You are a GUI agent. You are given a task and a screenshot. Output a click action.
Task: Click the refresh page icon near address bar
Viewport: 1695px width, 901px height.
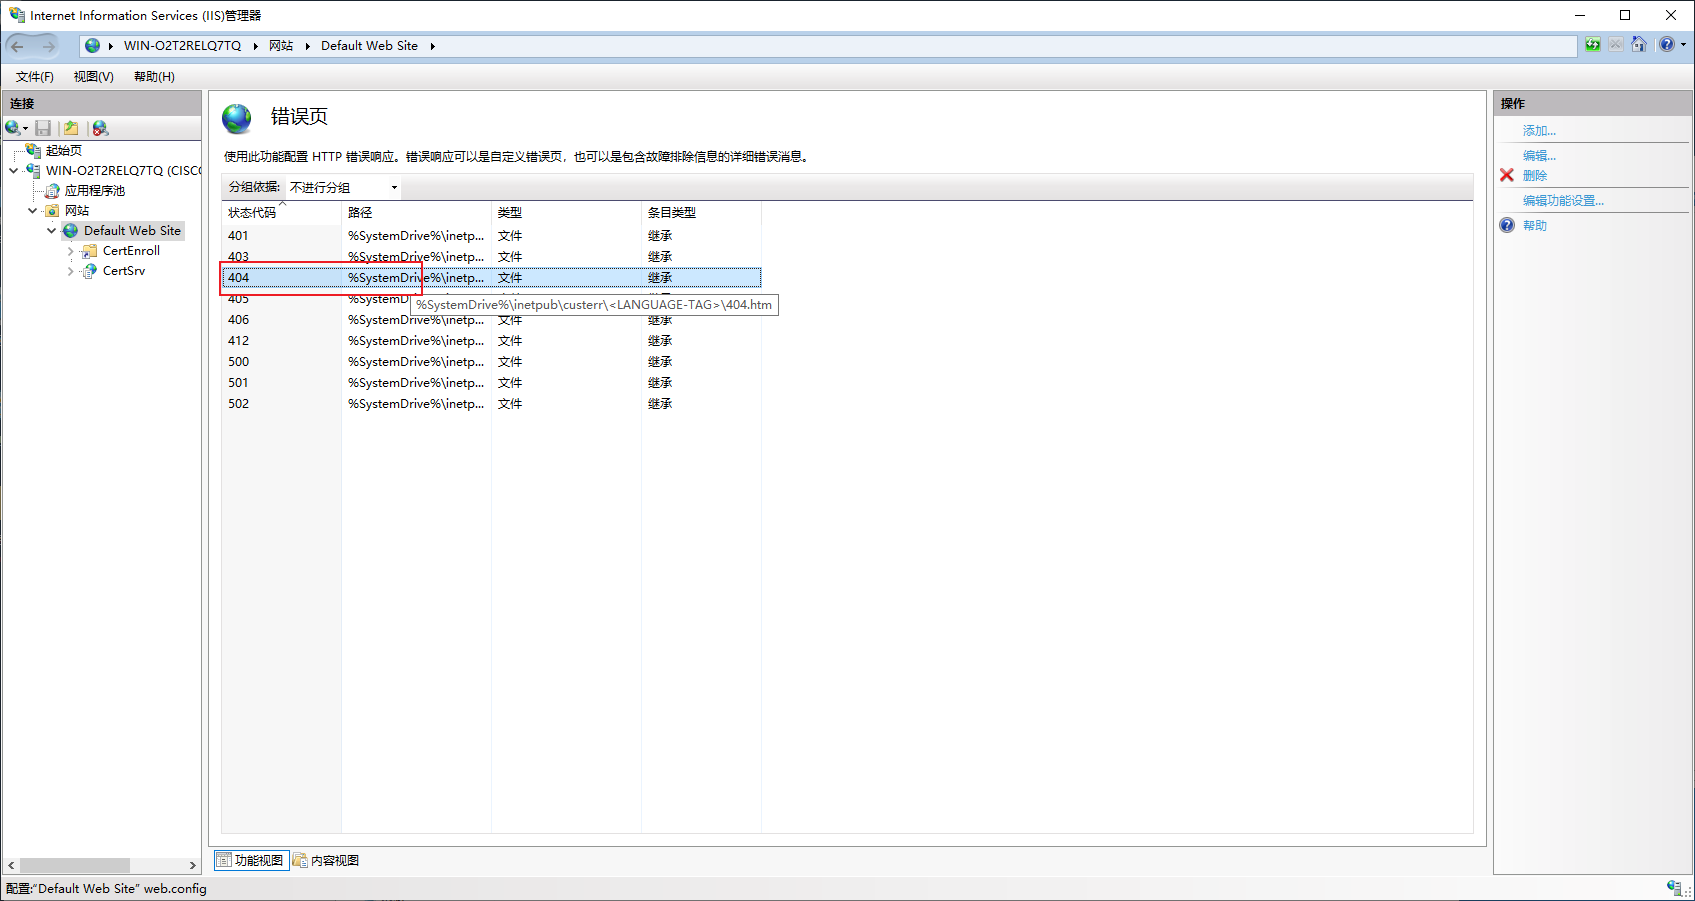pyautogui.click(x=1593, y=45)
